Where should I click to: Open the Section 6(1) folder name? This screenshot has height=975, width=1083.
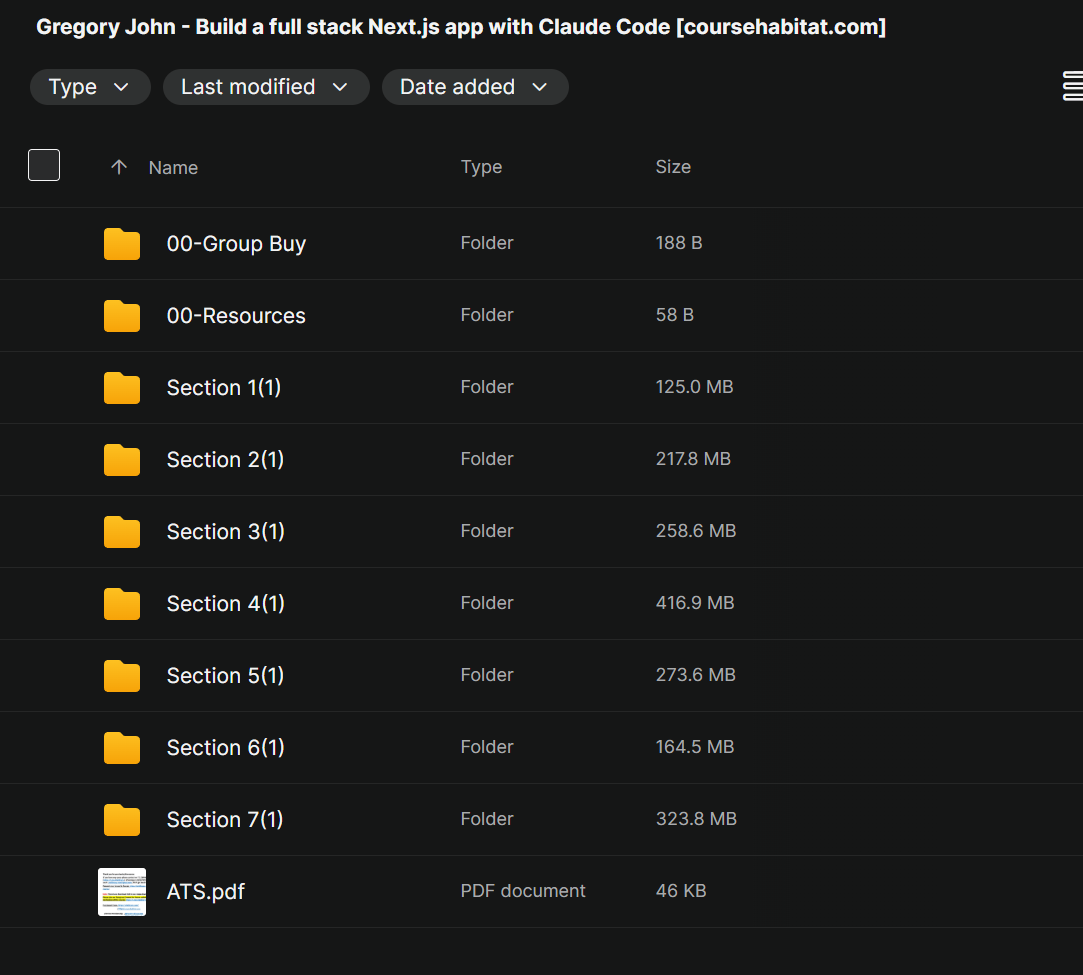(225, 748)
